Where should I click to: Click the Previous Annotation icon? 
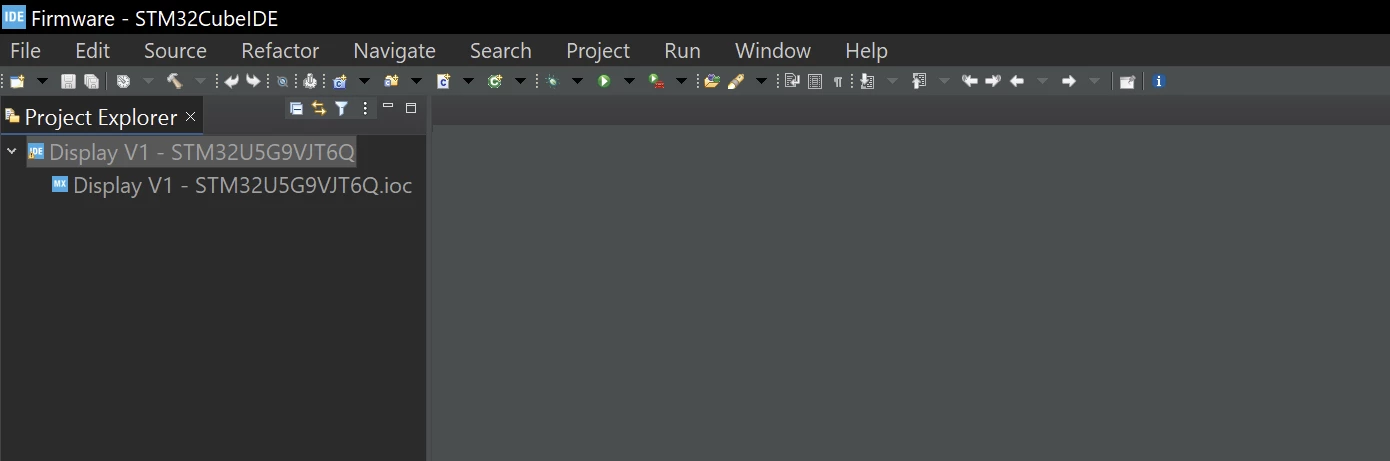pos(919,81)
